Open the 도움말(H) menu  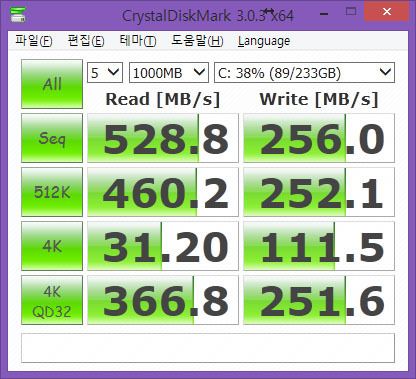point(197,41)
